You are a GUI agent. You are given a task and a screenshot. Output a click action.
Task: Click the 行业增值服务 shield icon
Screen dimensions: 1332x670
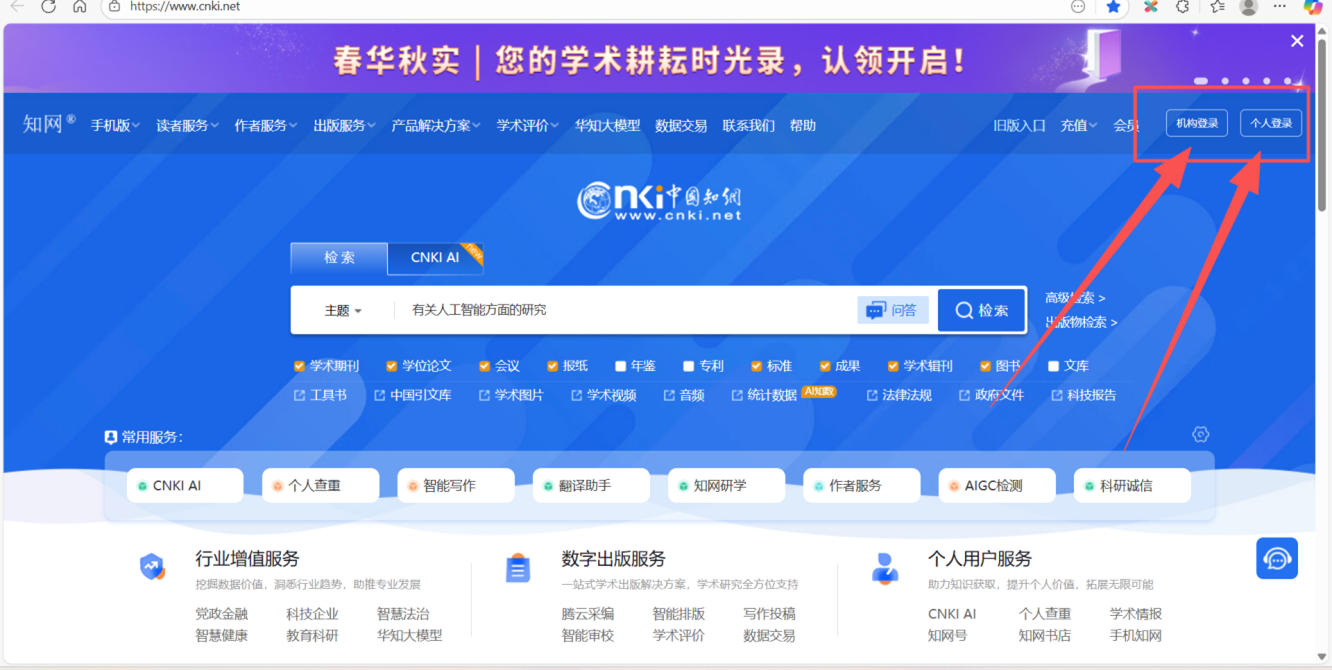tap(152, 567)
